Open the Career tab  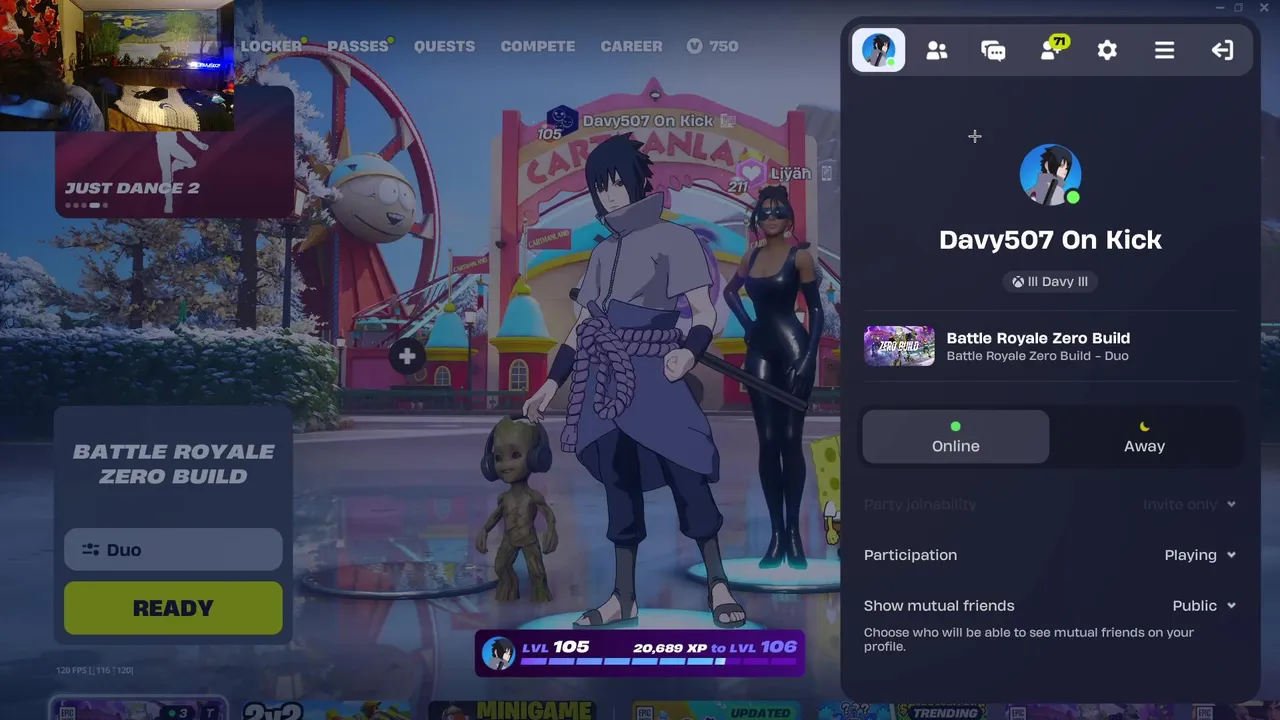pyautogui.click(x=631, y=46)
